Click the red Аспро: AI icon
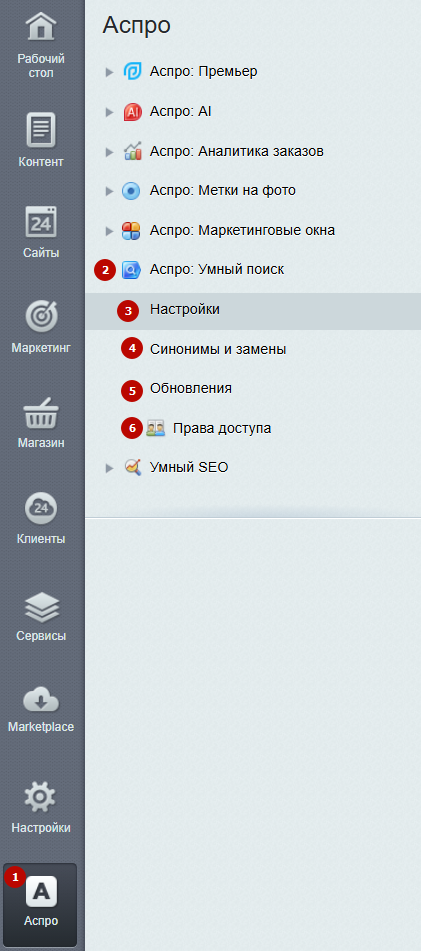 132,112
